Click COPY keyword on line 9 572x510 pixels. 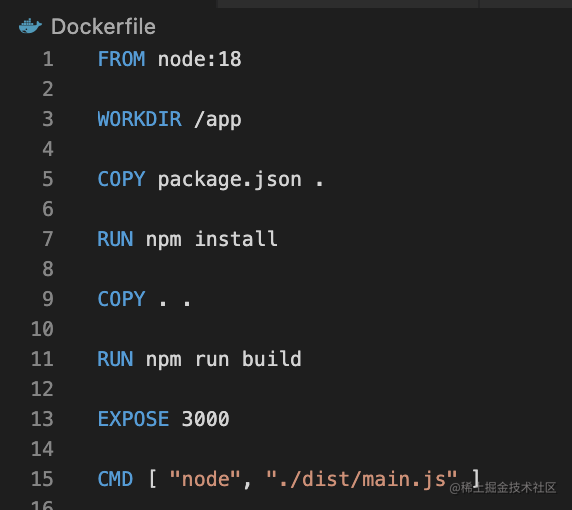(x=121, y=299)
